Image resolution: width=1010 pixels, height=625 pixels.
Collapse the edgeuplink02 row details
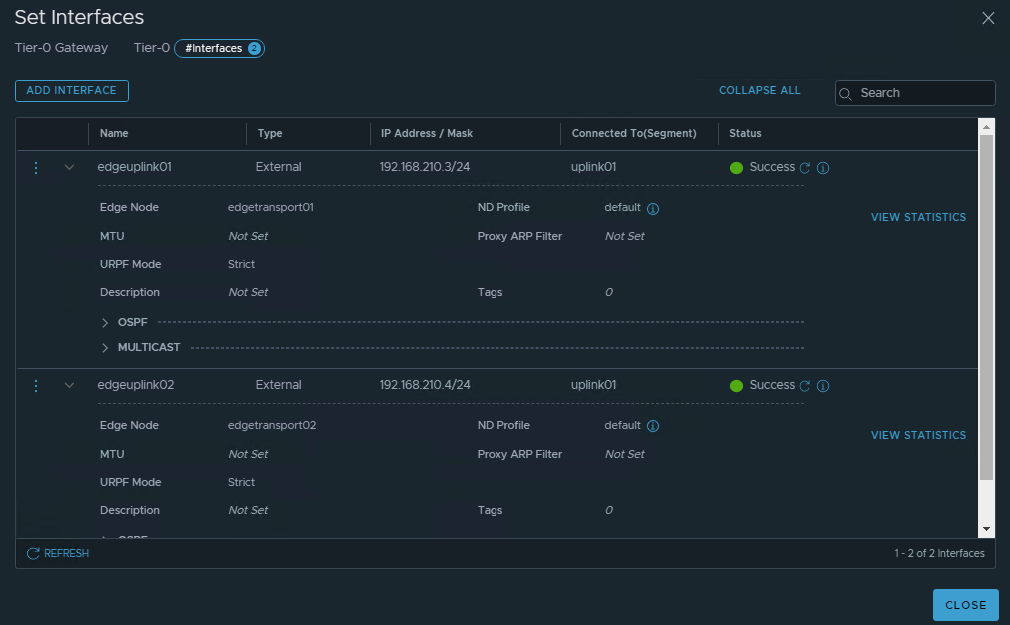(x=69, y=386)
